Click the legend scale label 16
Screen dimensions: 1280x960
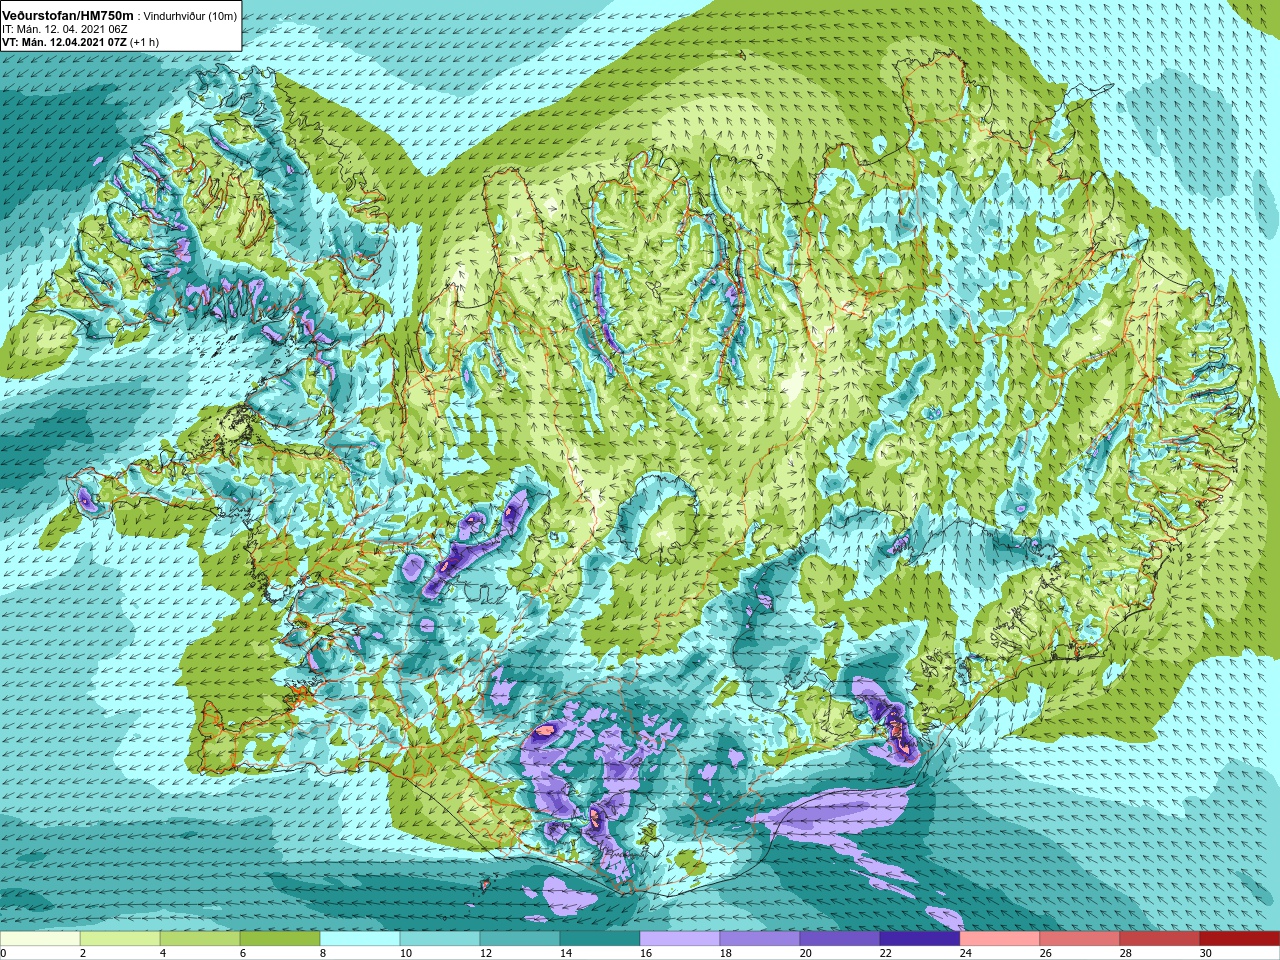pyautogui.click(x=645, y=953)
